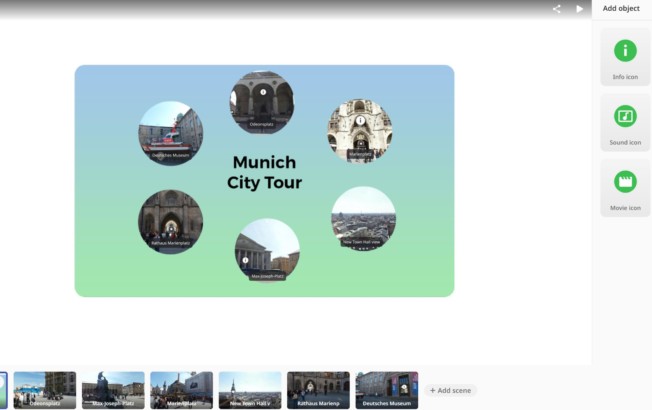Click the share icon in top bar

click(x=557, y=9)
